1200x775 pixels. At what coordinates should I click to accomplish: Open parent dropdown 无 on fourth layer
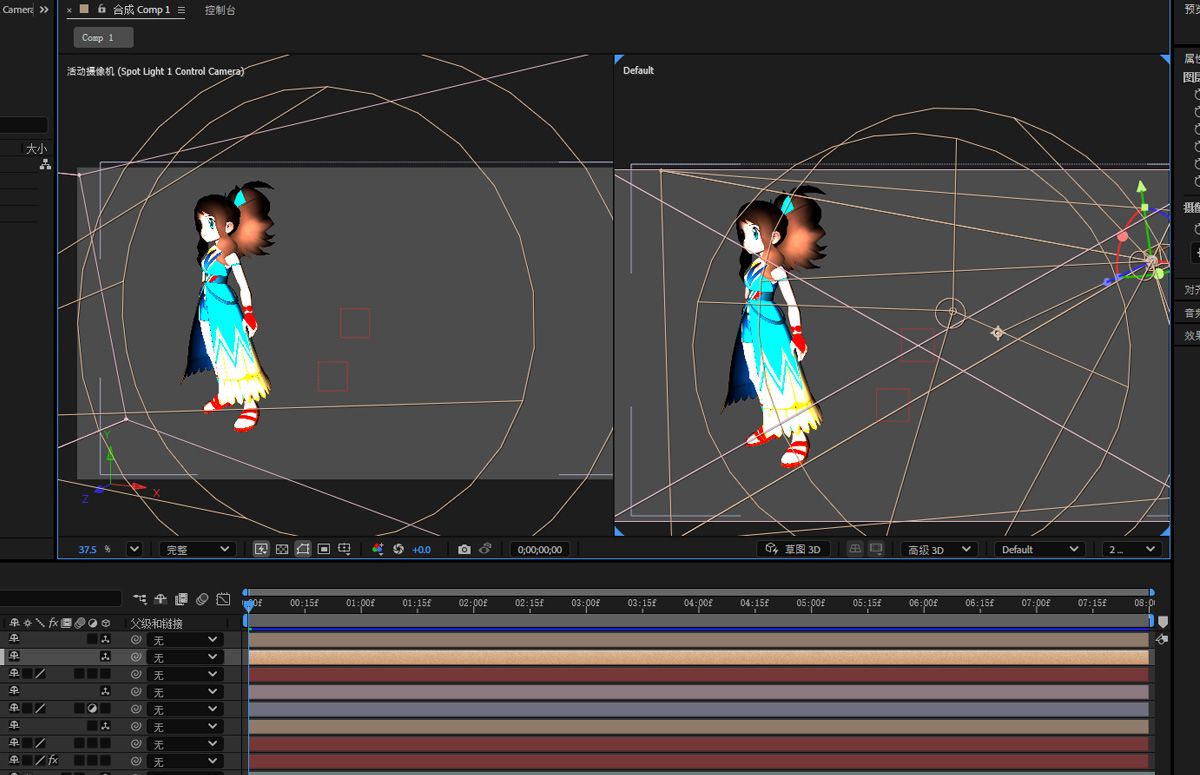[184, 692]
